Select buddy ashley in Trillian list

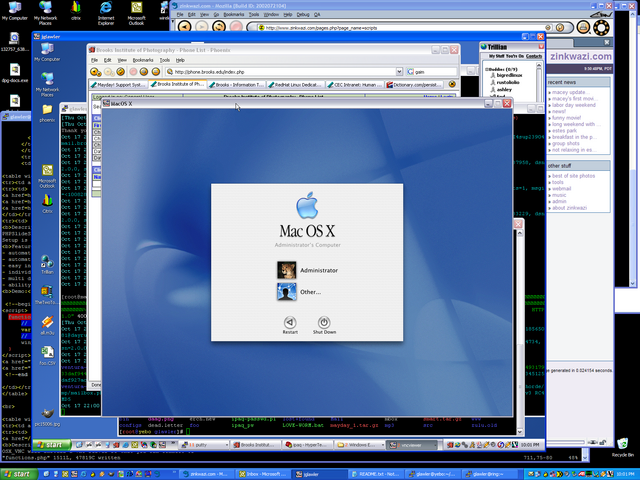[504, 89]
